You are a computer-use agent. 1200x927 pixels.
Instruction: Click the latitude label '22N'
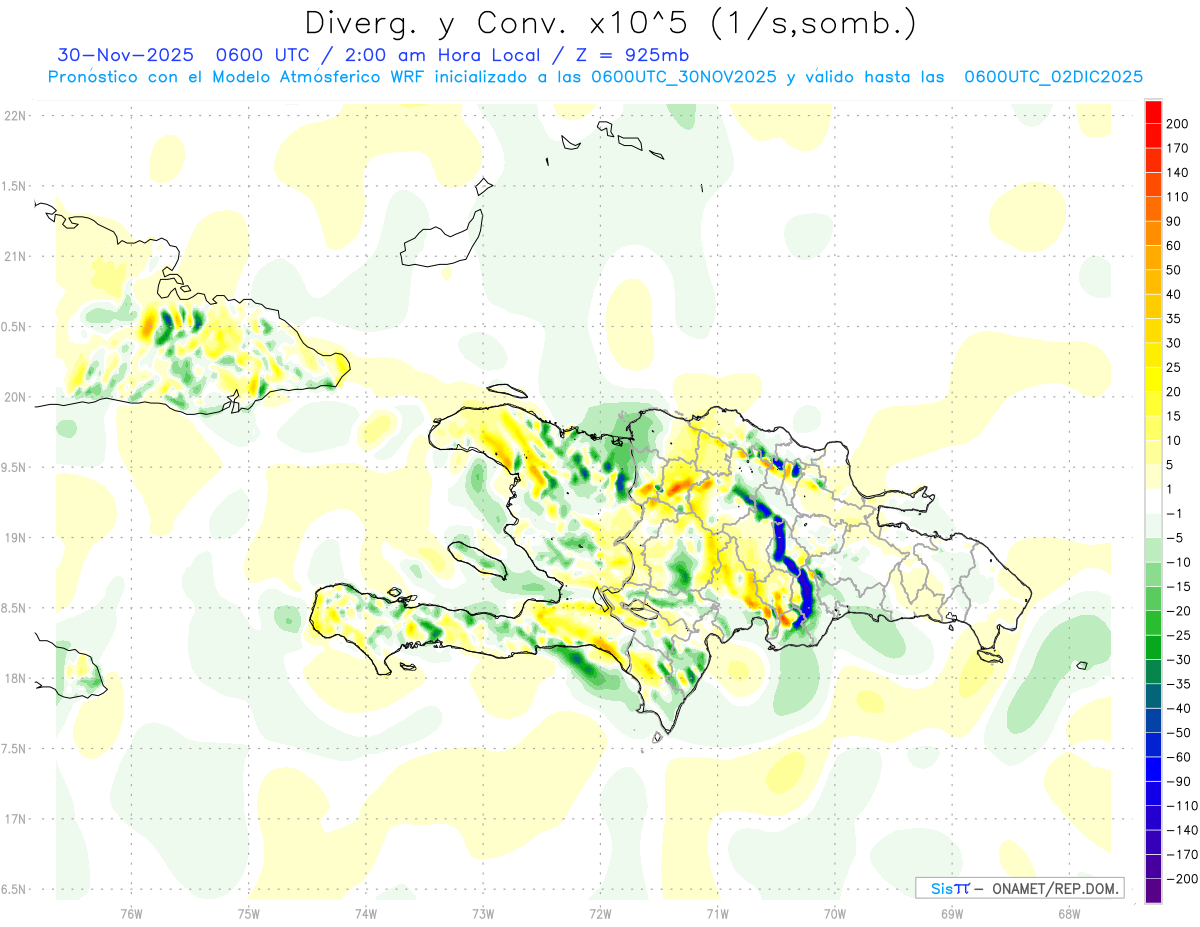[13, 116]
